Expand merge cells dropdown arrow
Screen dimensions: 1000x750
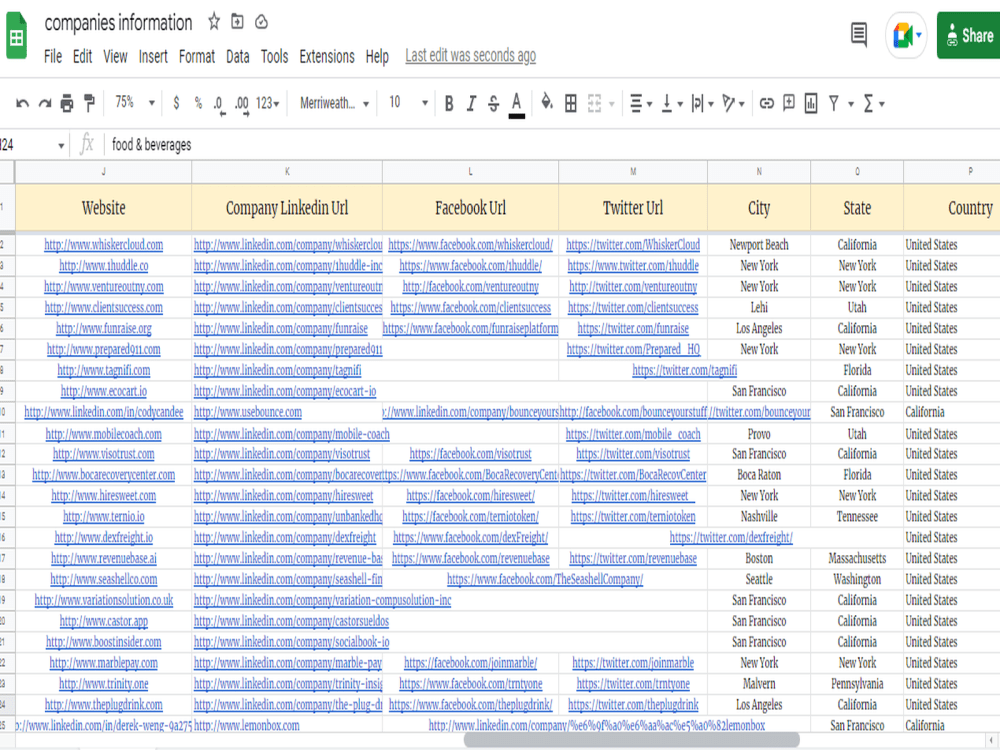[x=612, y=104]
